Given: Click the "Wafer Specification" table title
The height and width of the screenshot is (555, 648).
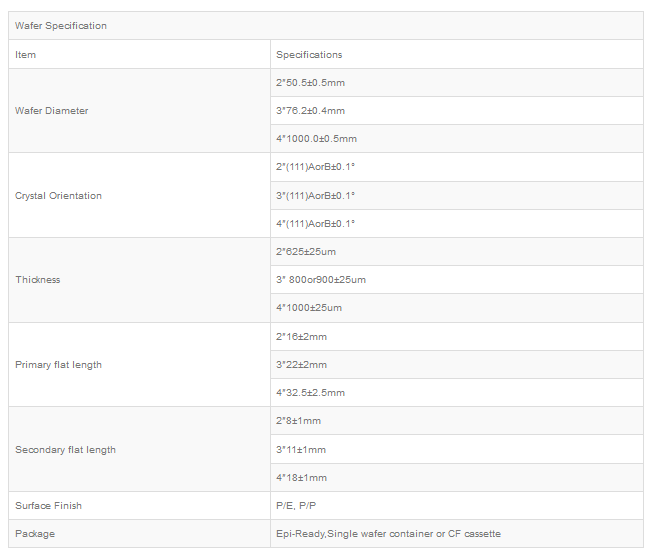Looking at the screenshot, I should [x=61, y=26].
